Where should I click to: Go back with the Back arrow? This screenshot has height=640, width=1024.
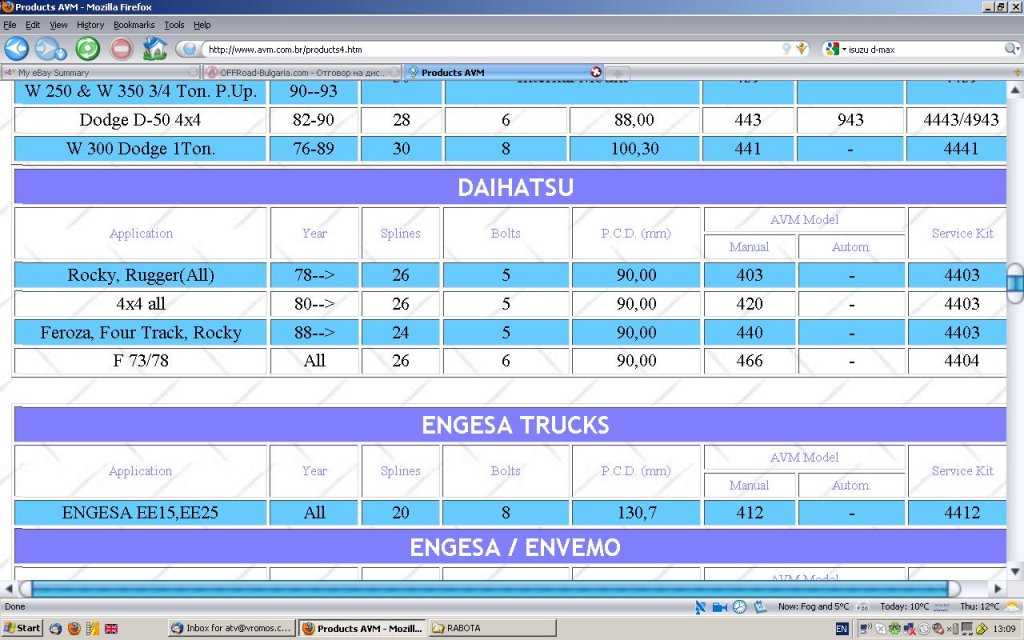coord(16,49)
